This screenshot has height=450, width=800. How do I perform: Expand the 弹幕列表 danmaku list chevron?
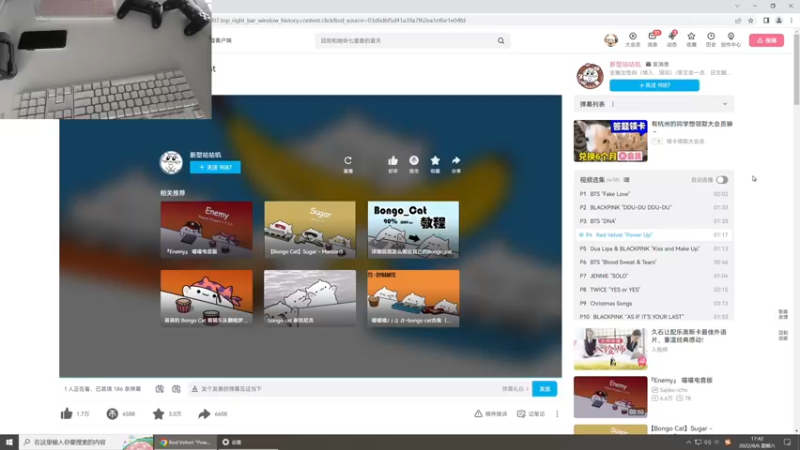click(724, 104)
